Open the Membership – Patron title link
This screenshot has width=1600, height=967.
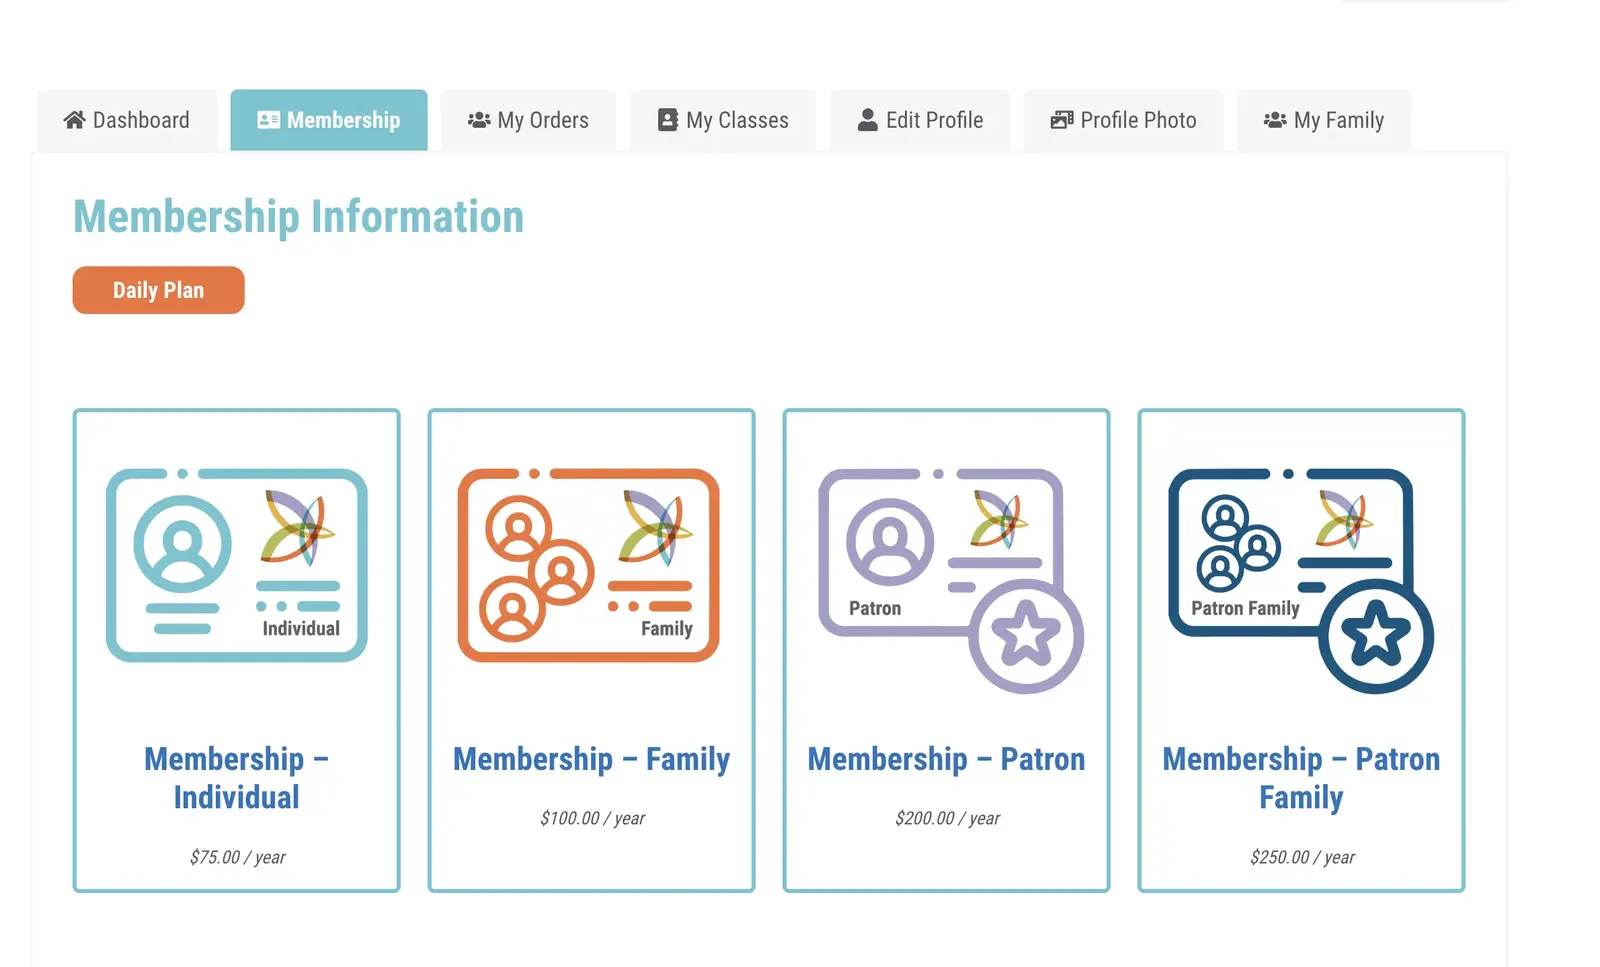(x=946, y=759)
